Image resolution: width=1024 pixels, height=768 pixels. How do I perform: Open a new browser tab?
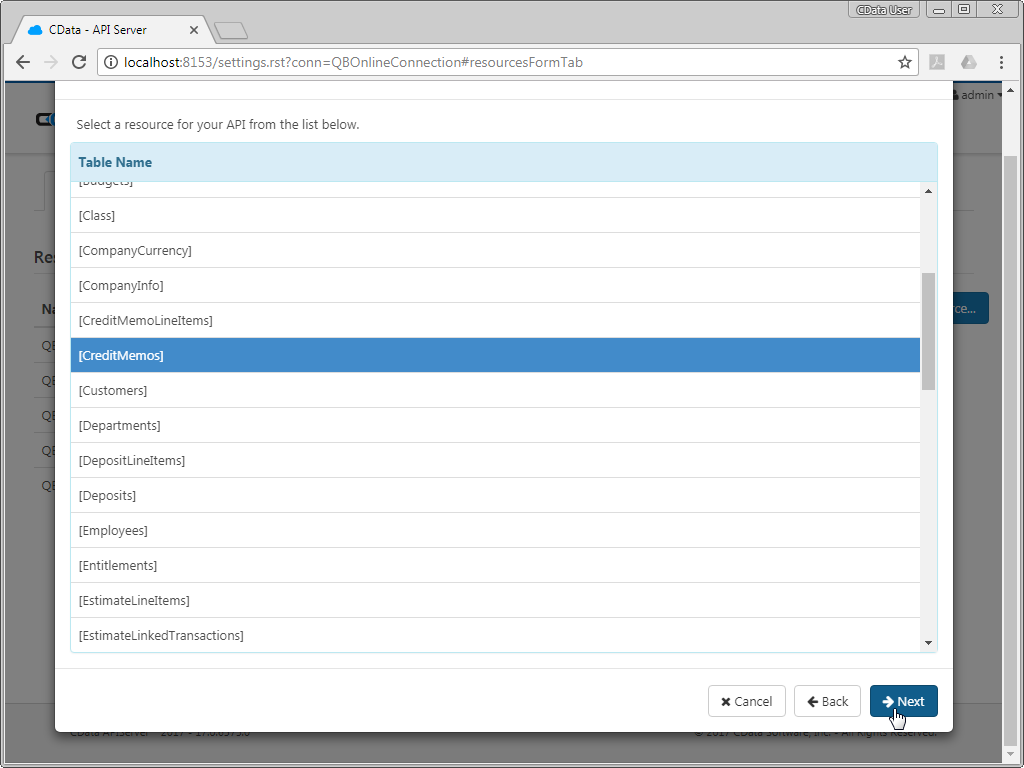(x=230, y=31)
